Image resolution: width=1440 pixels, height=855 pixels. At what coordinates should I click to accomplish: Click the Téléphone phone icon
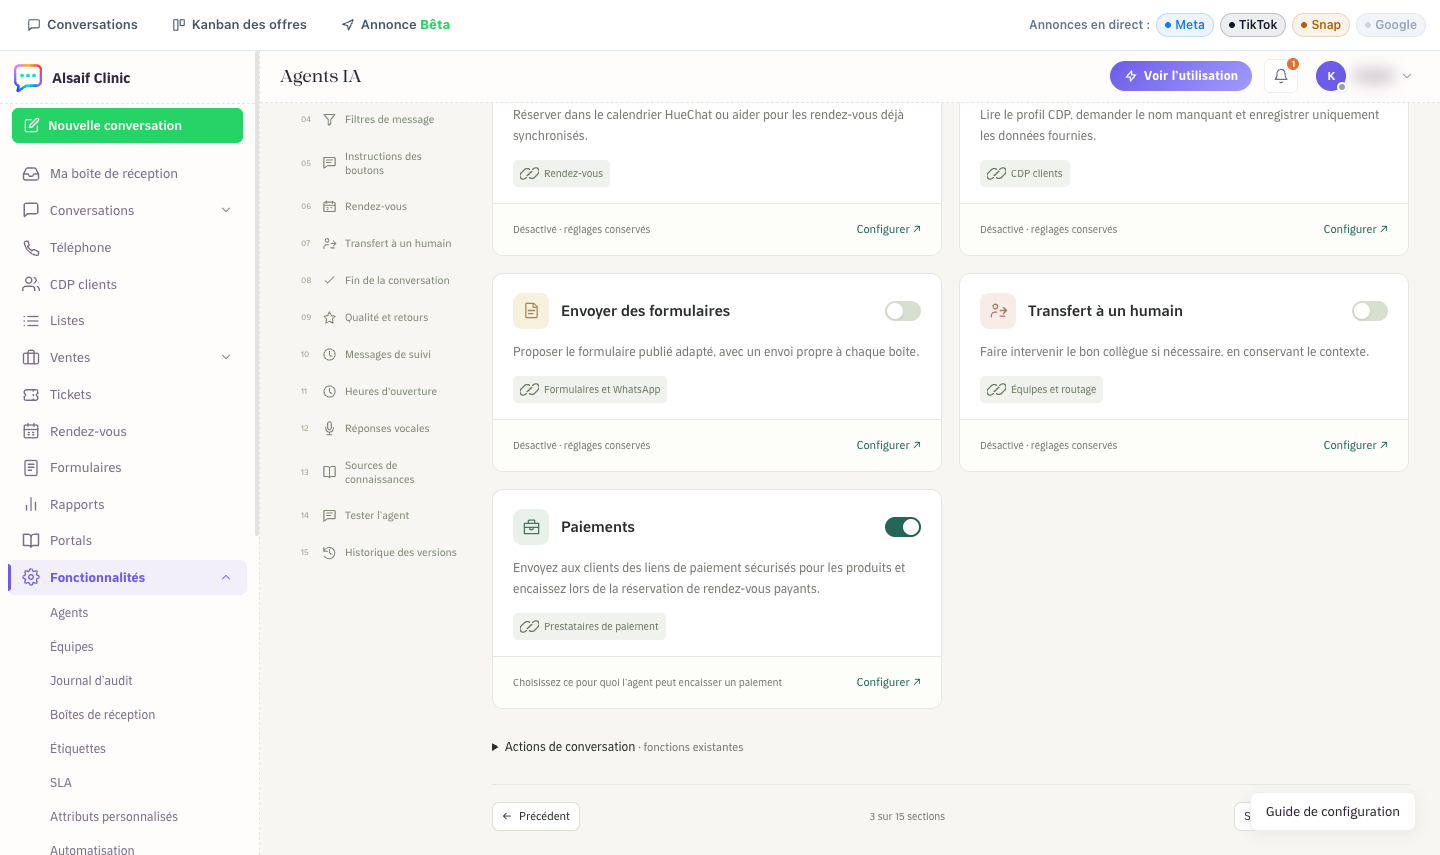(x=31, y=248)
